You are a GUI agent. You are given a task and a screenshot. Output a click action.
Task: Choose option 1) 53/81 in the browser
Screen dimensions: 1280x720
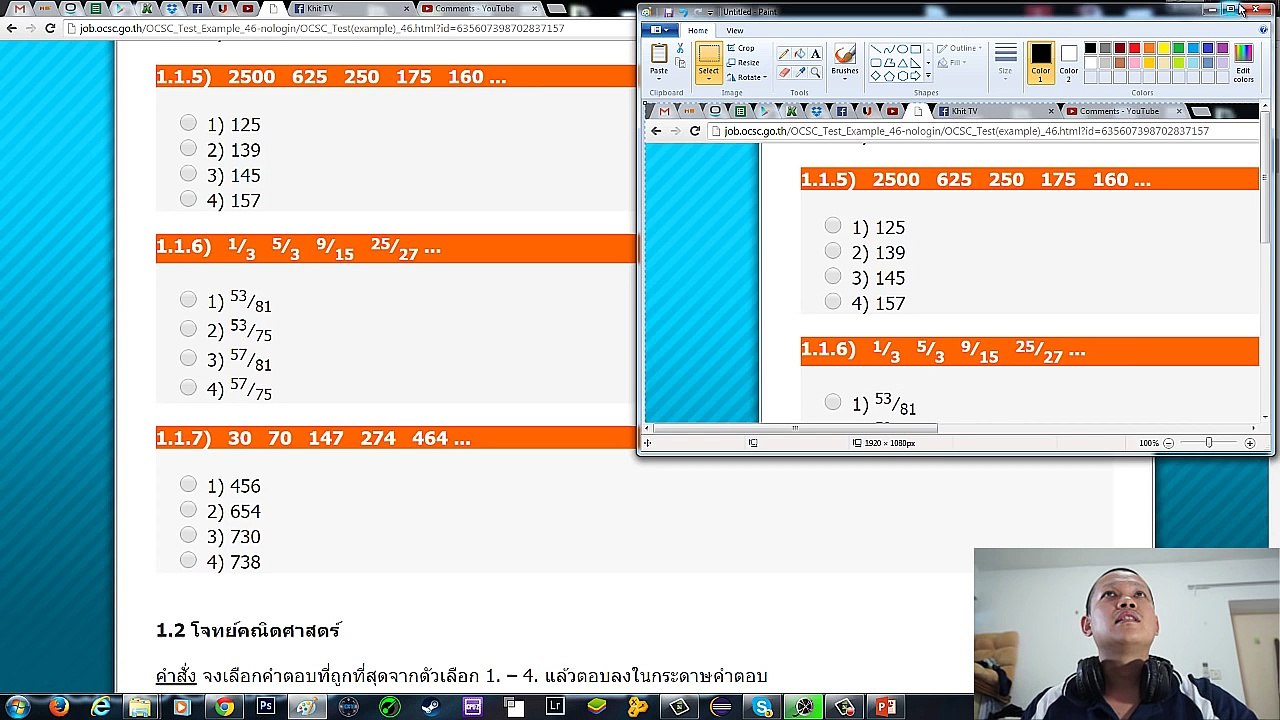pyautogui.click(x=188, y=299)
